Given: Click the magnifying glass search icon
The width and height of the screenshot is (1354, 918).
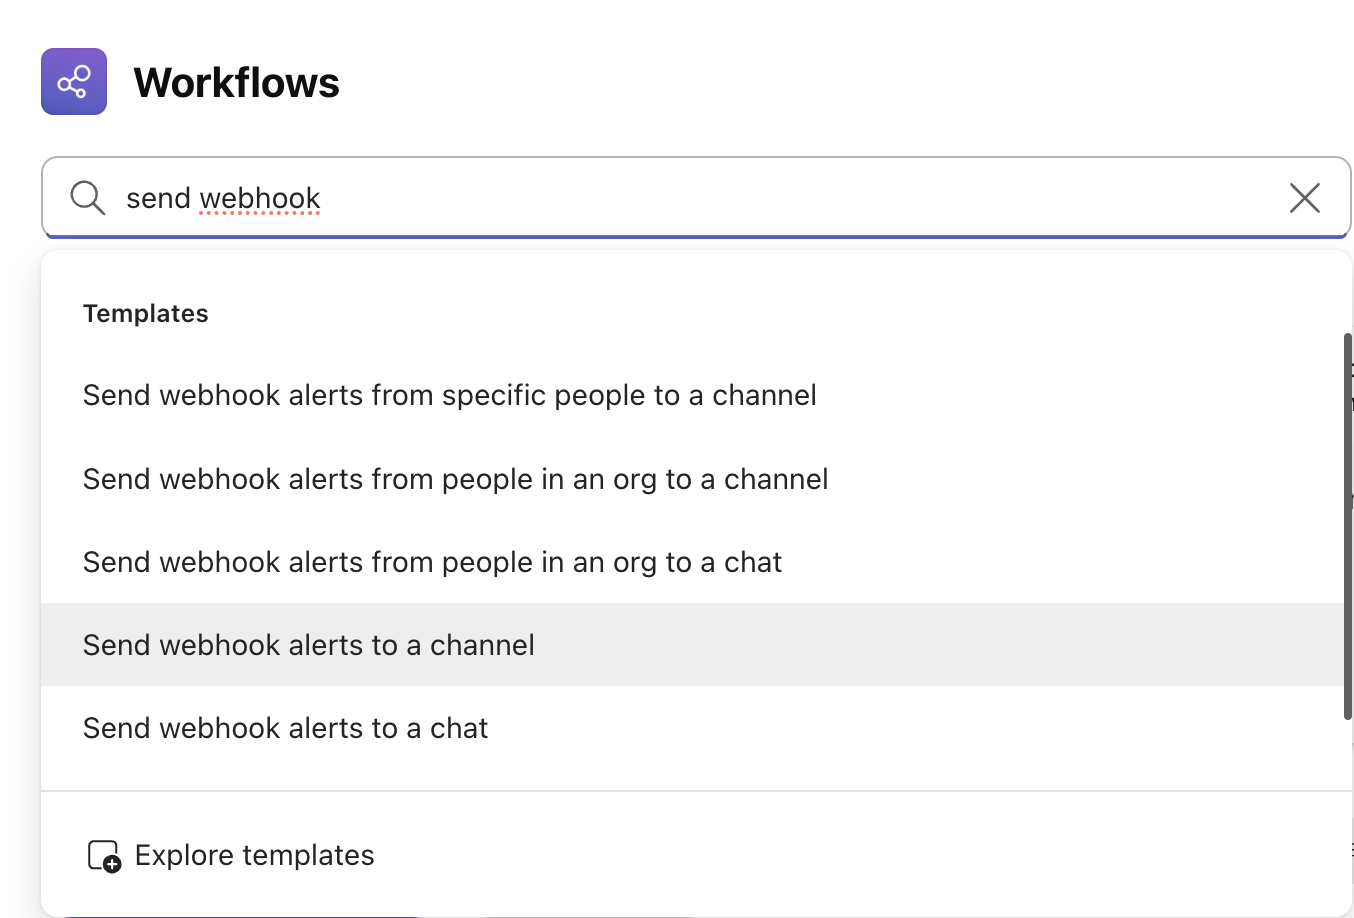Looking at the screenshot, I should point(87,198).
